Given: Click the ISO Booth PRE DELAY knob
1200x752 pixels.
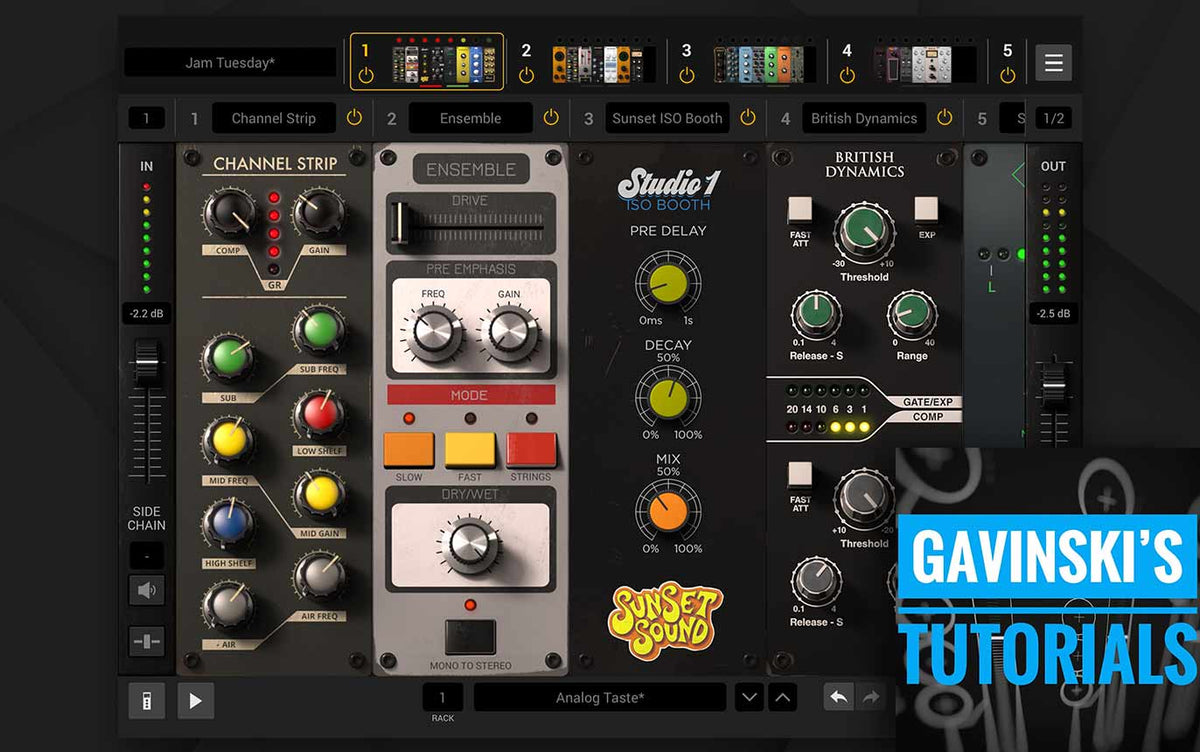Looking at the screenshot, I should click(x=668, y=283).
